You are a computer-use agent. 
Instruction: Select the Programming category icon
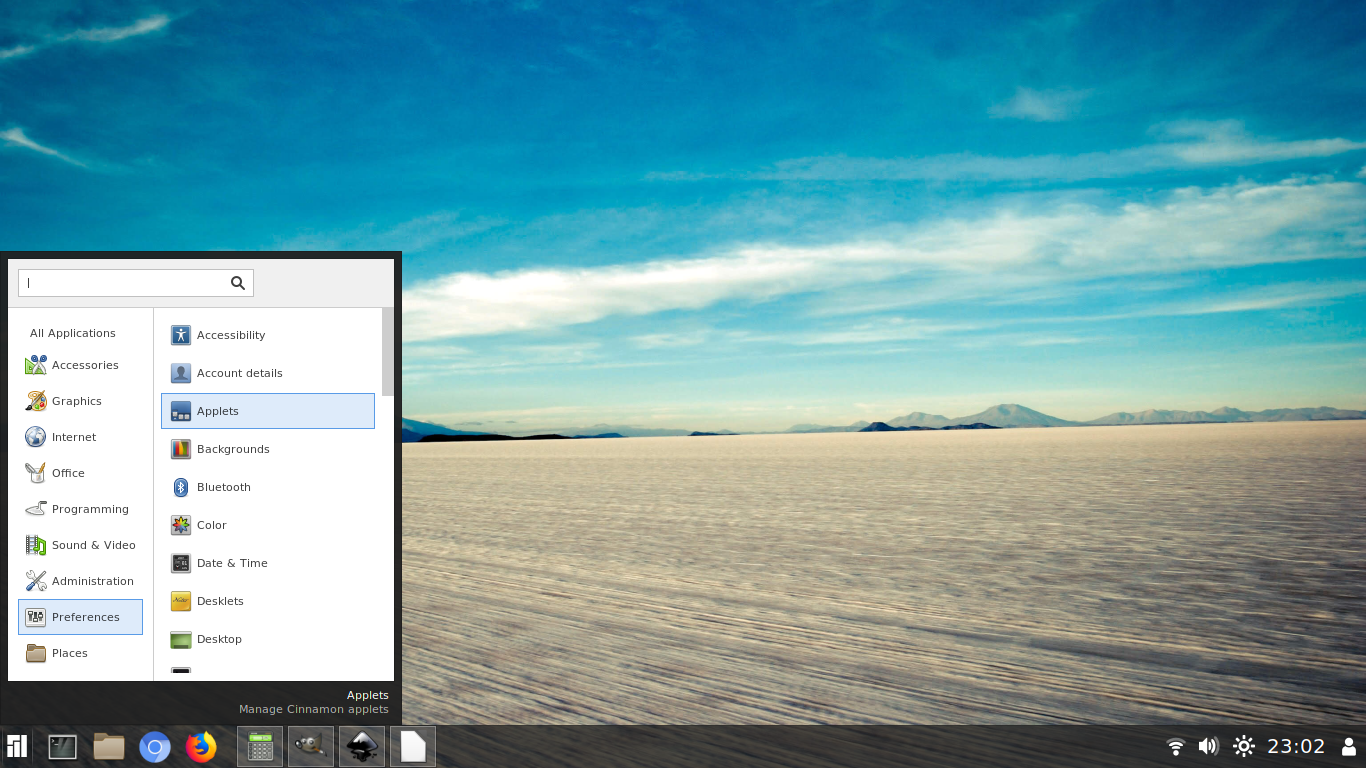36,509
